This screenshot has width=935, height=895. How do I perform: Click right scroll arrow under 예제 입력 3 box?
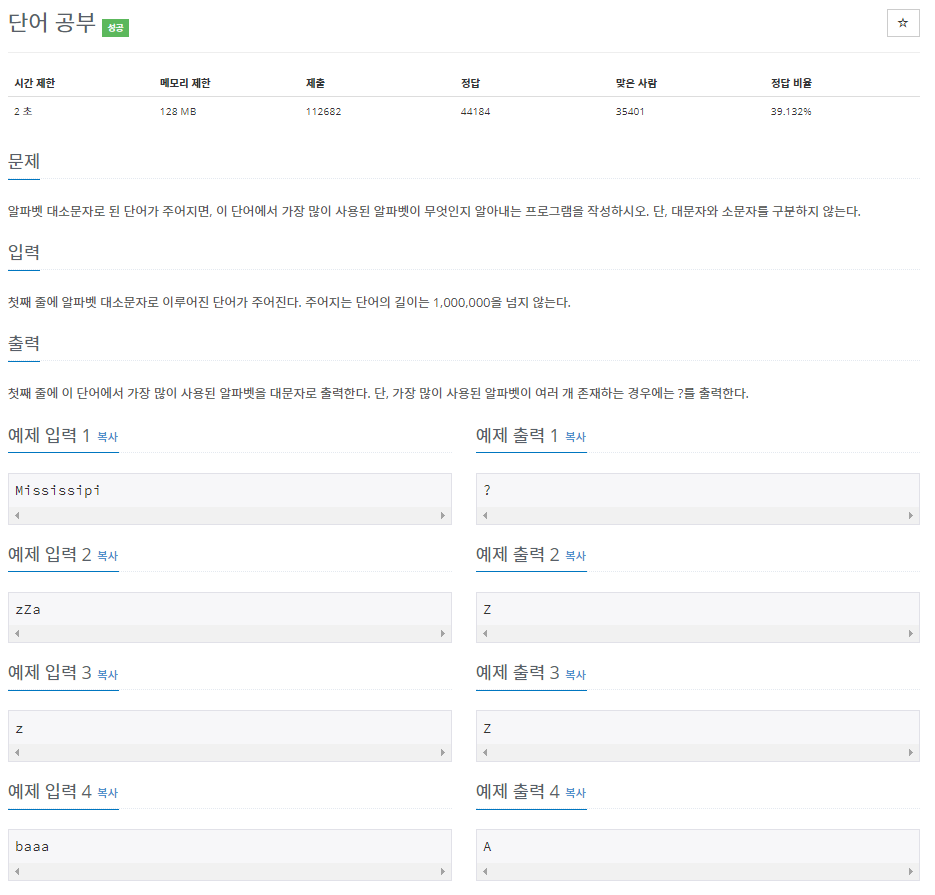click(442, 752)
